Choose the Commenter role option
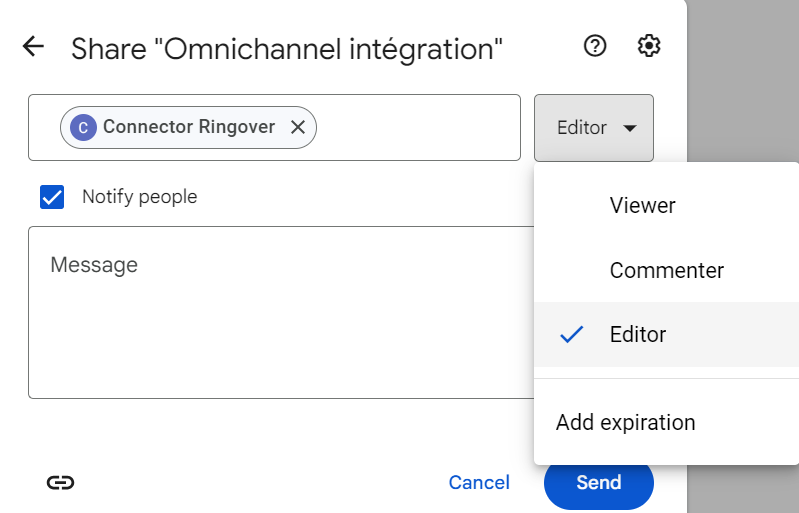799x513 pixels. click(667, 271)
